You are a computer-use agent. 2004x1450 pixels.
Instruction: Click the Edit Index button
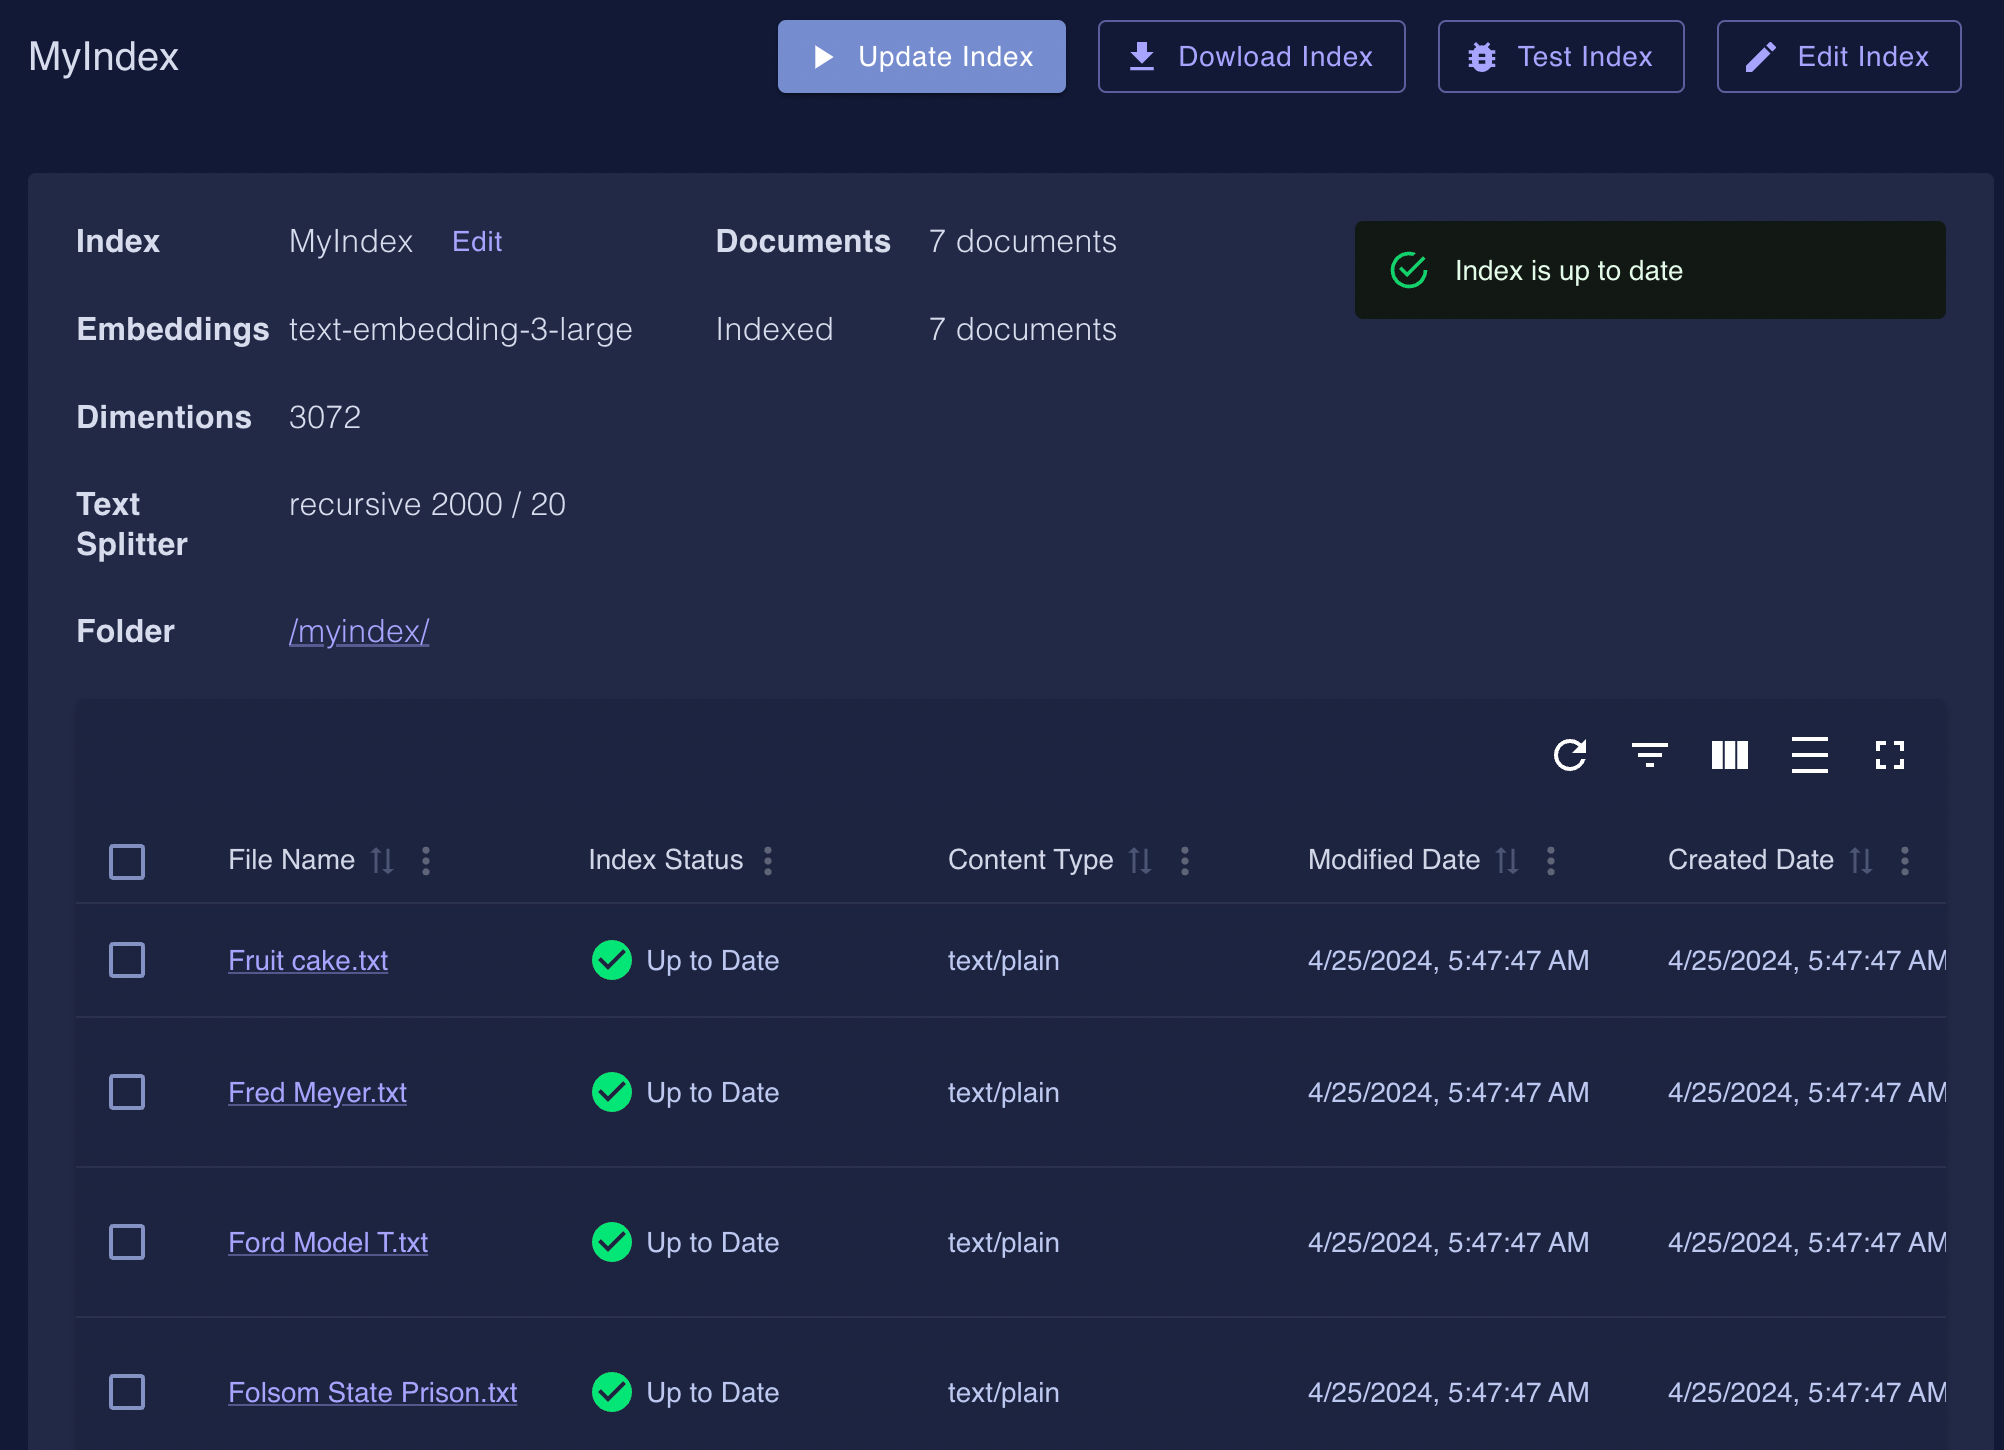[x=1838, y=57]
